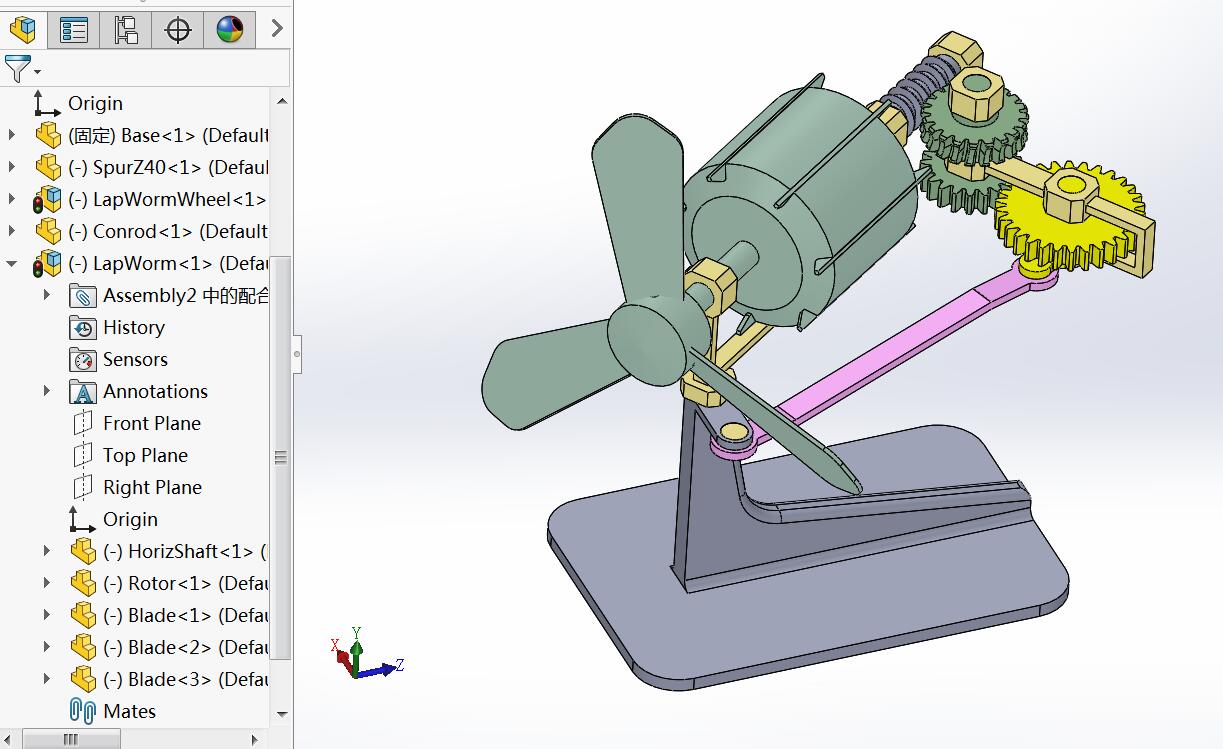Select the History item label
The image size is (1223, 749).
(x=134, y=327)
